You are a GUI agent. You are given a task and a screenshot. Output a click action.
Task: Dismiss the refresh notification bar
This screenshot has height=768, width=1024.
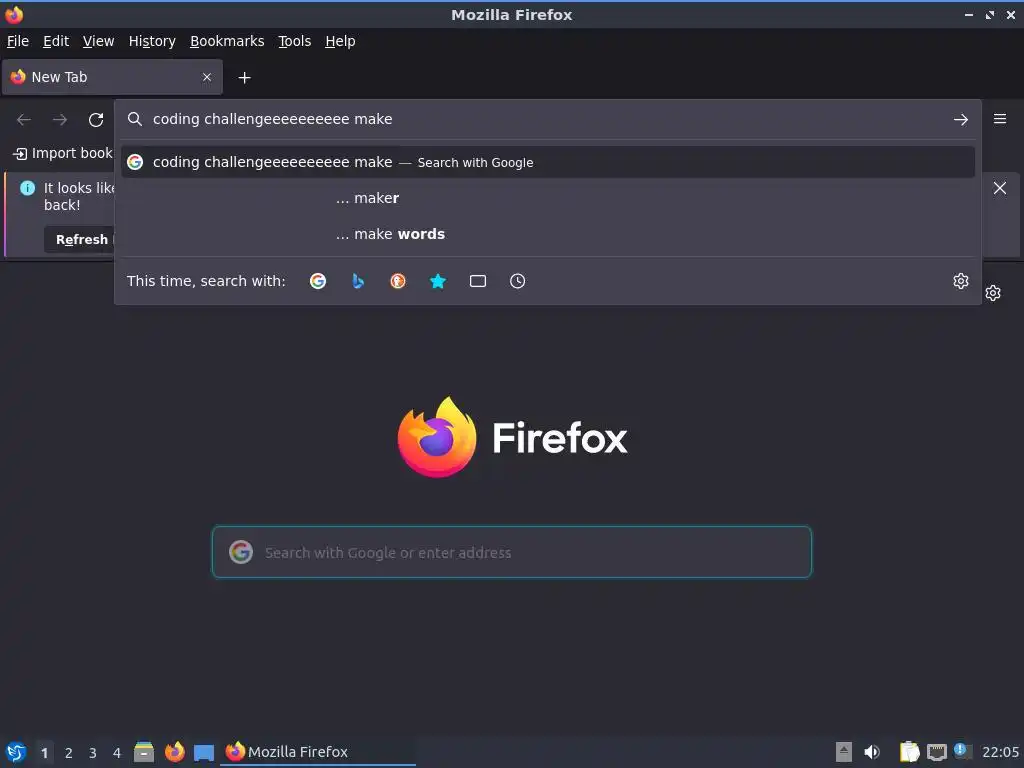[1000, 188]
